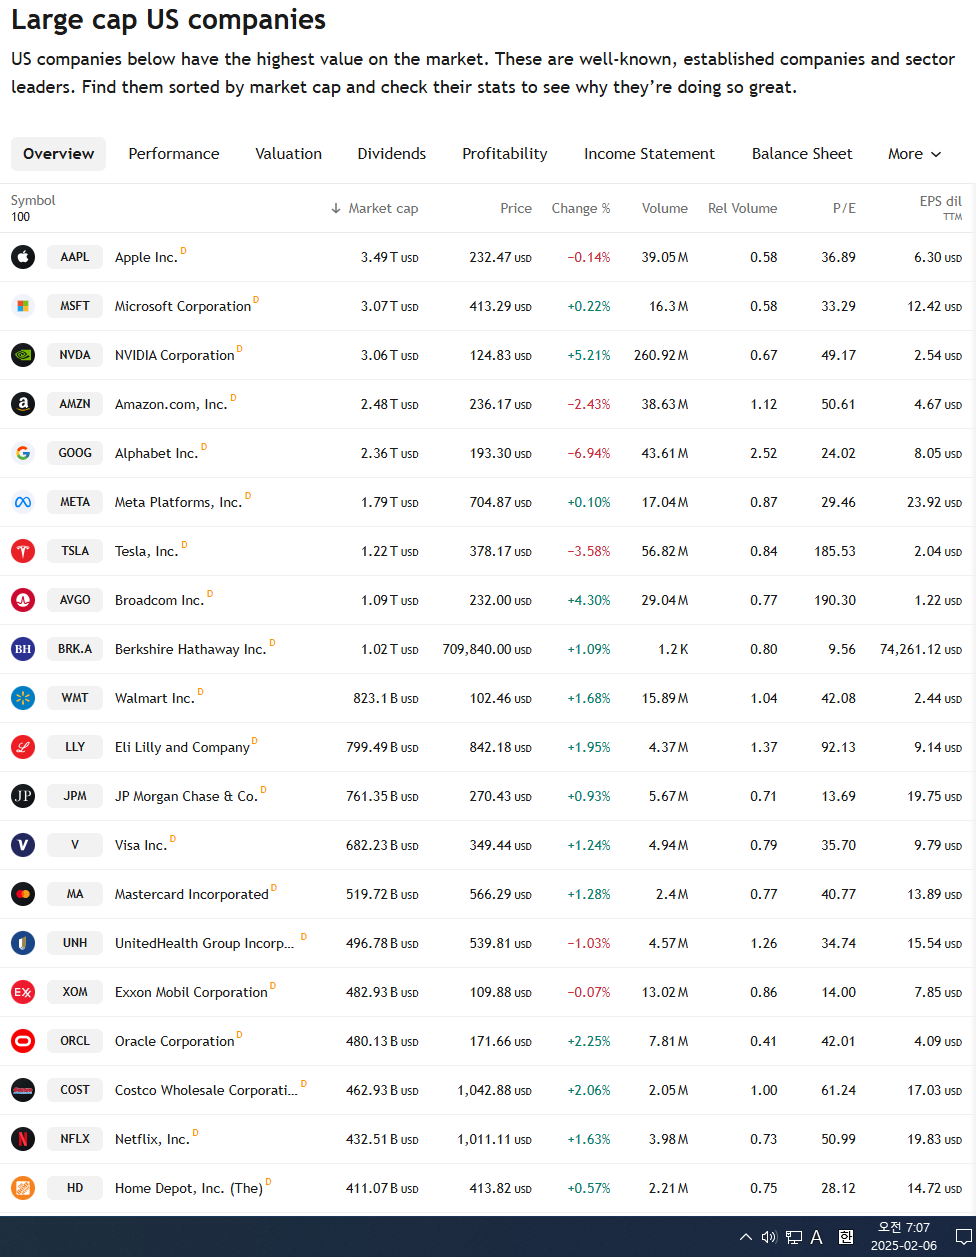Click the Visa logo icon
This screenshot has width=976, height=1257.
point(23,845)
